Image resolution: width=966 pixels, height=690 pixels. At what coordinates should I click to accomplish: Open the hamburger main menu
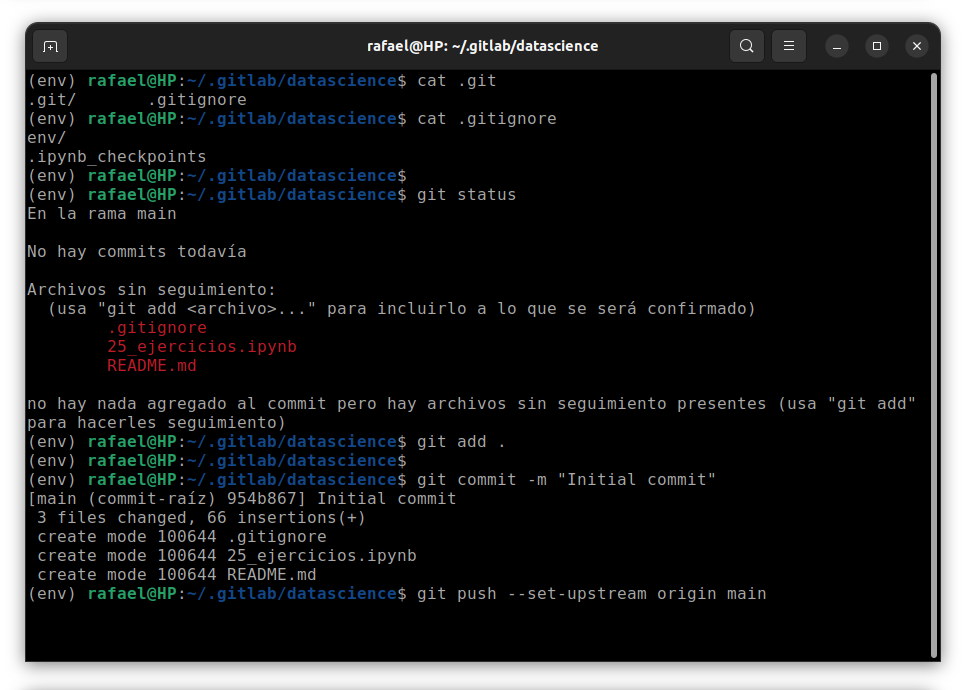pos(789,46)
